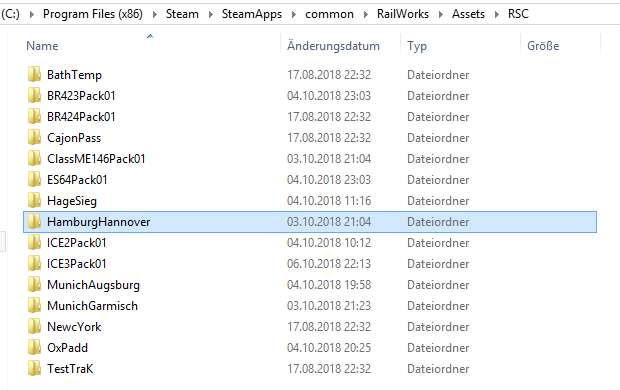The width and height of the screenshot is (620, 390).
Task: Select the ICE3Pack01 folder name
Action: point(77,263)
